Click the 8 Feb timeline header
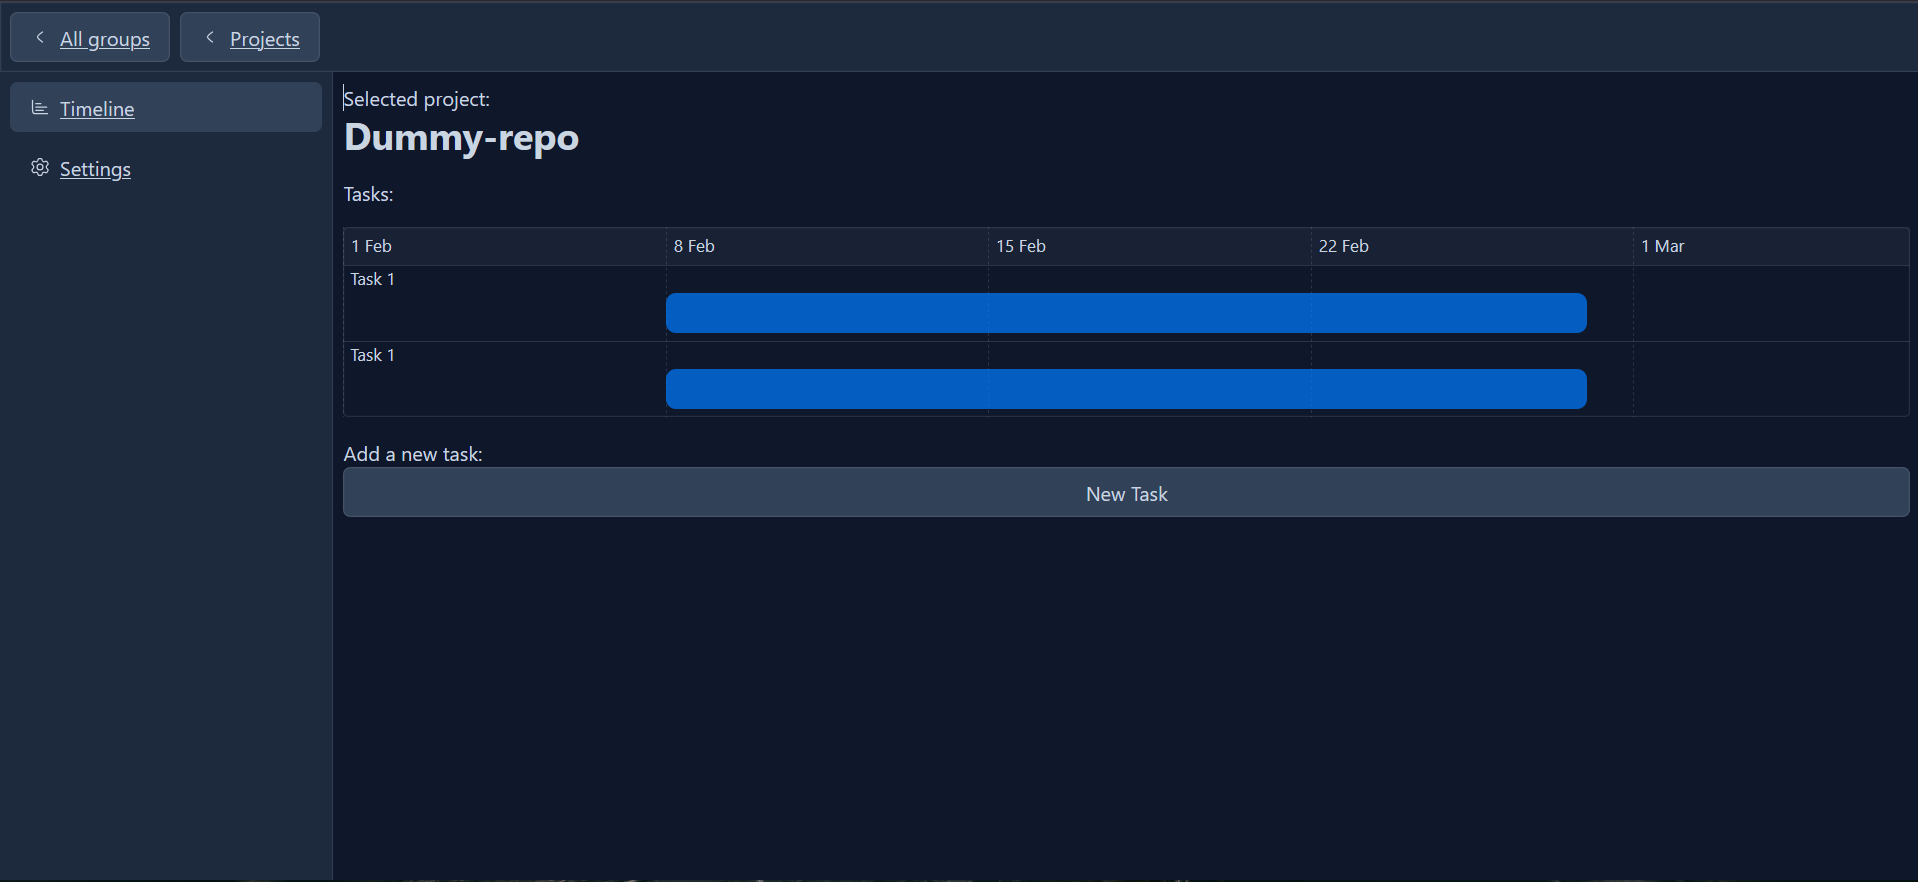The width and height of the screenshot is (1918, 882). (x=694, y=245)
